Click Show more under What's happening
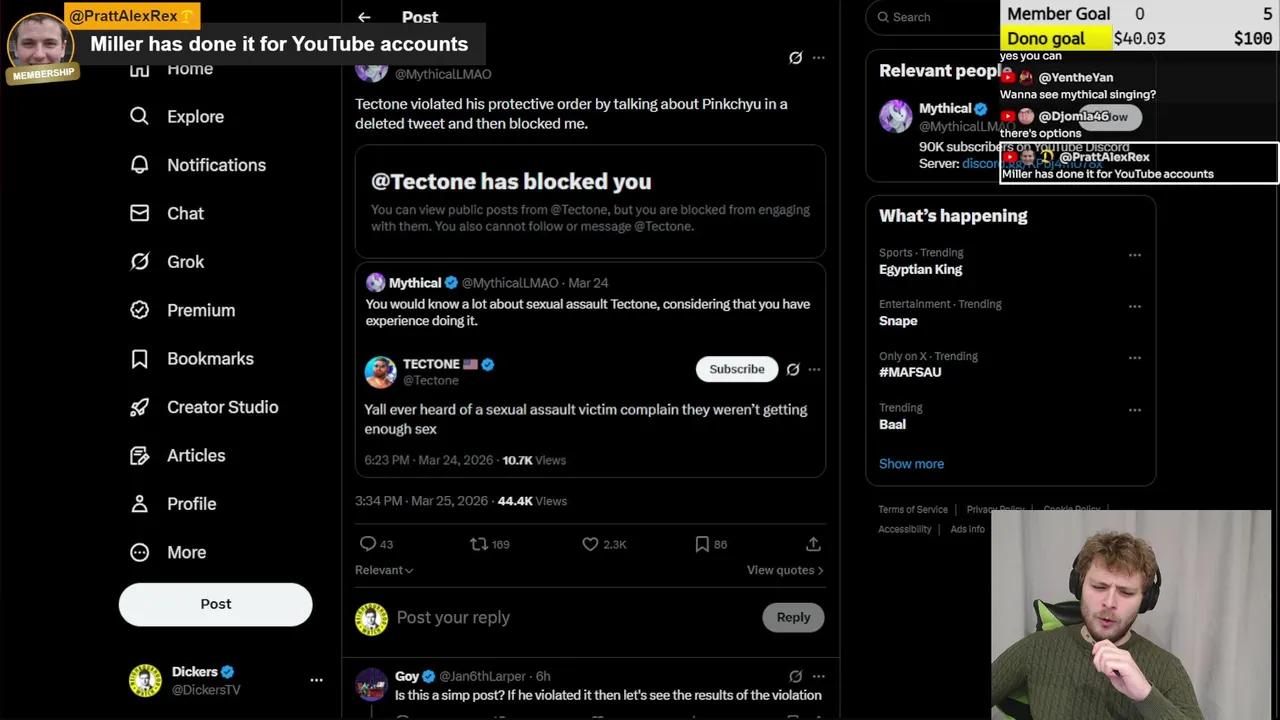The image size is (1280, 720). (911, 464)
